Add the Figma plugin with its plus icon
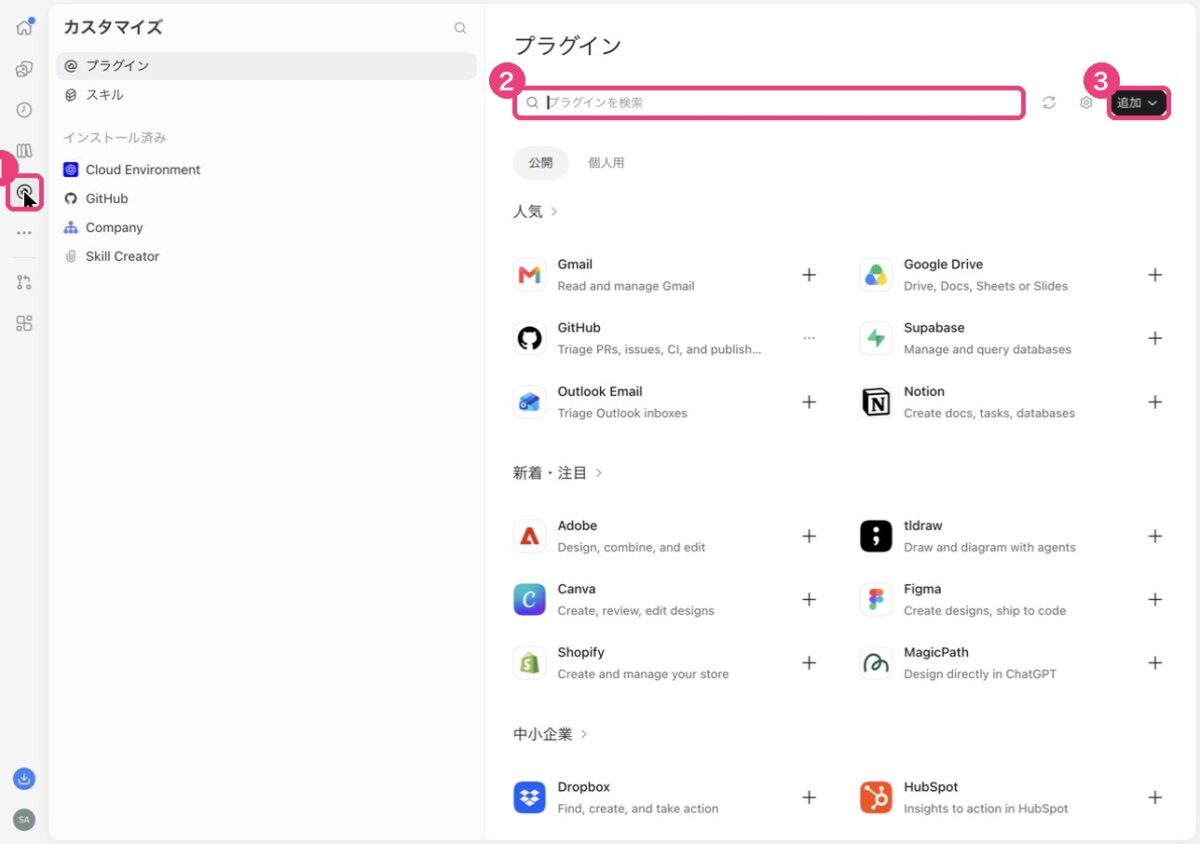This screenshot has width=1200, height=844. click(1155, 600)
